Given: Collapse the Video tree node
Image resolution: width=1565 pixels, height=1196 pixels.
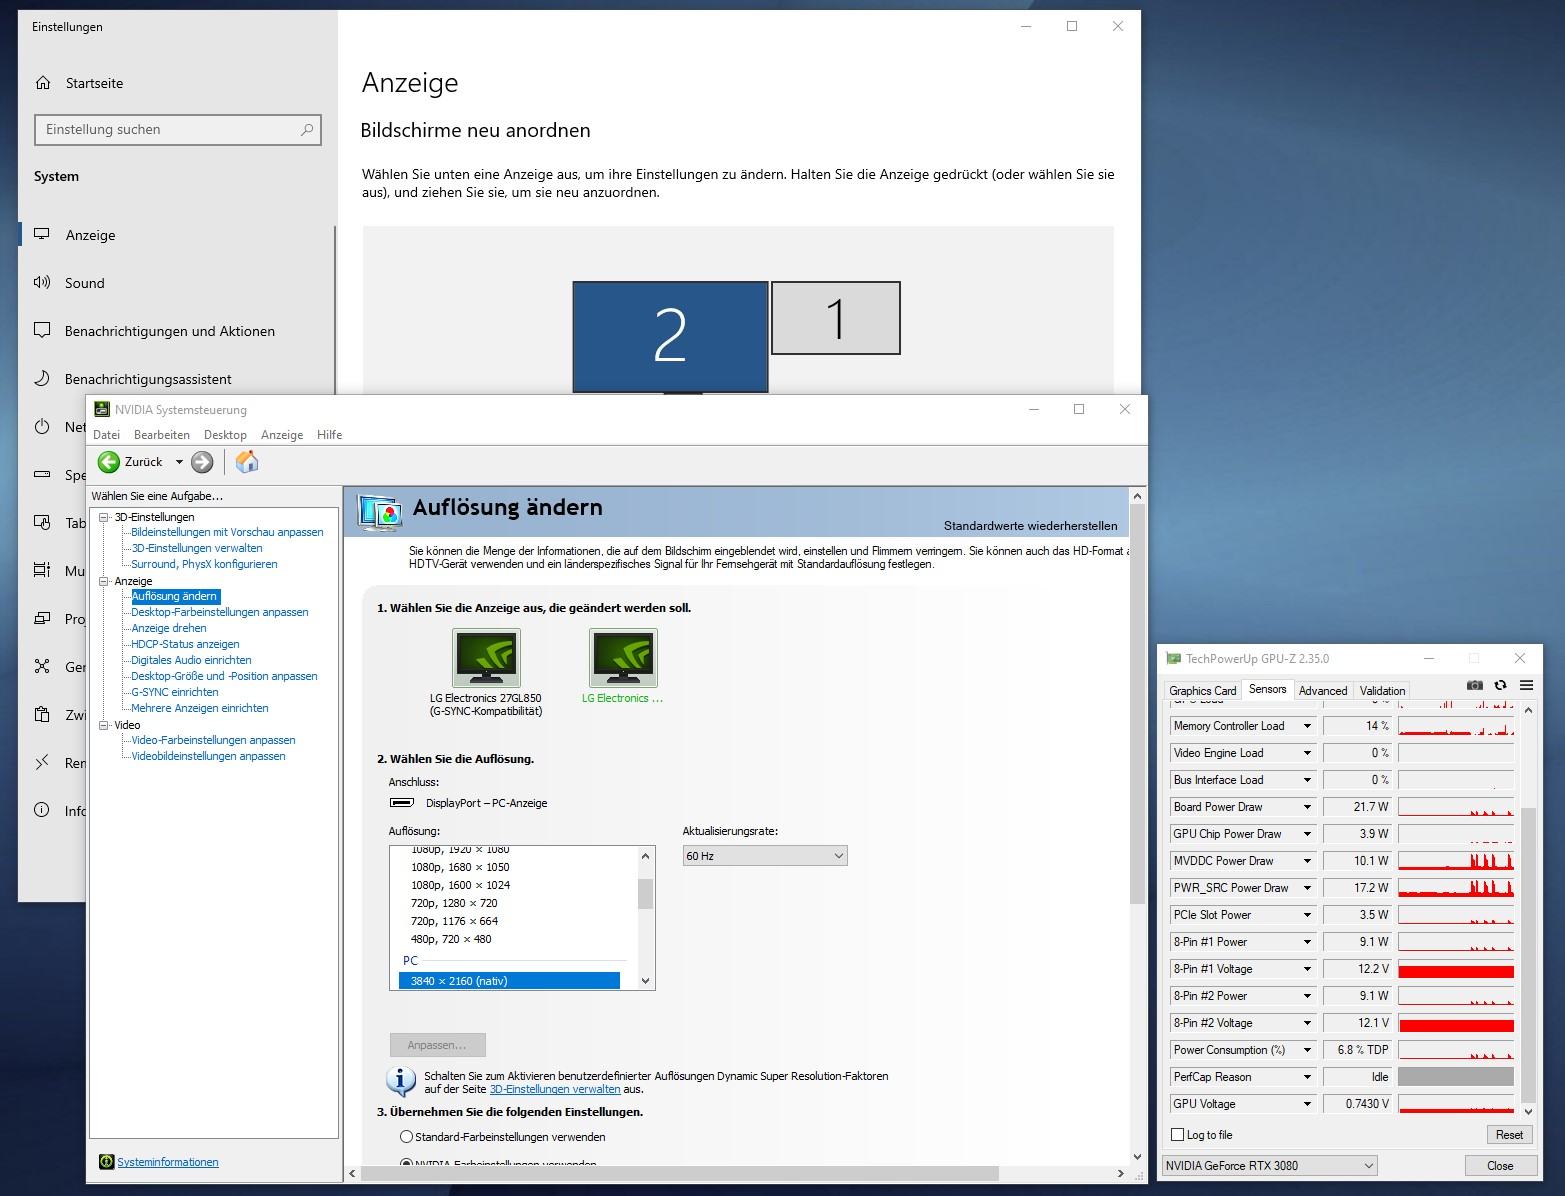Looking at the screenshot, I should pos(104,725).
